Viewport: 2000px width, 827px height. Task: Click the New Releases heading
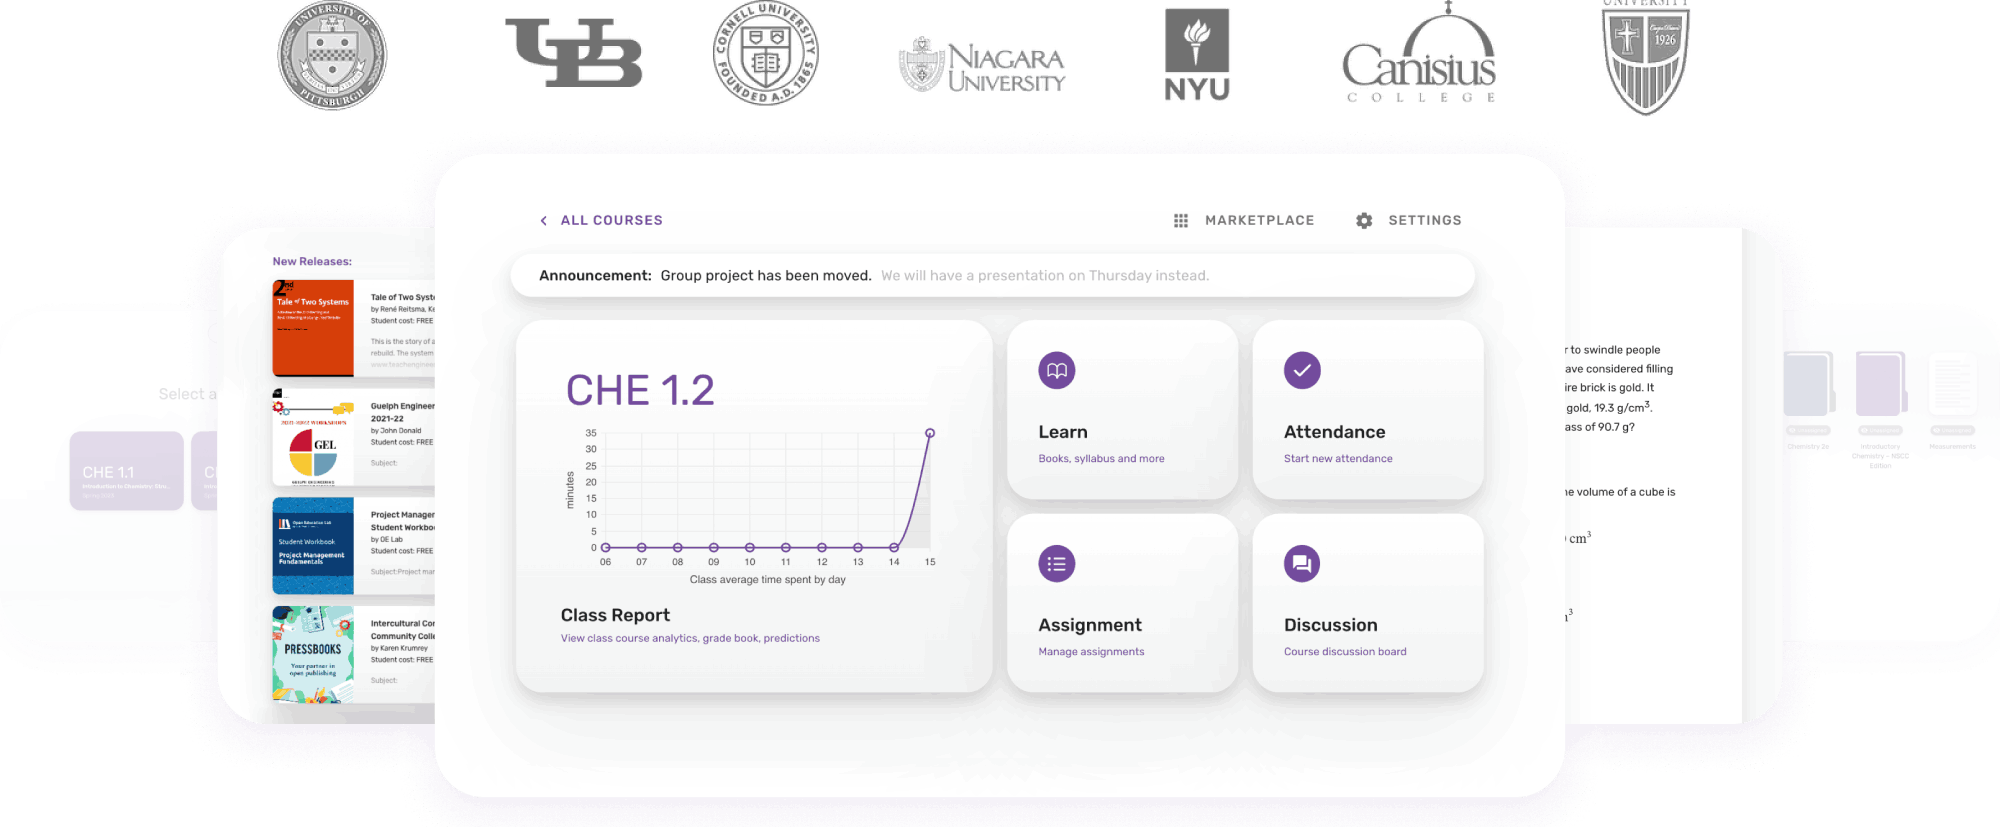pyautogui.click(x=312, y=262)
